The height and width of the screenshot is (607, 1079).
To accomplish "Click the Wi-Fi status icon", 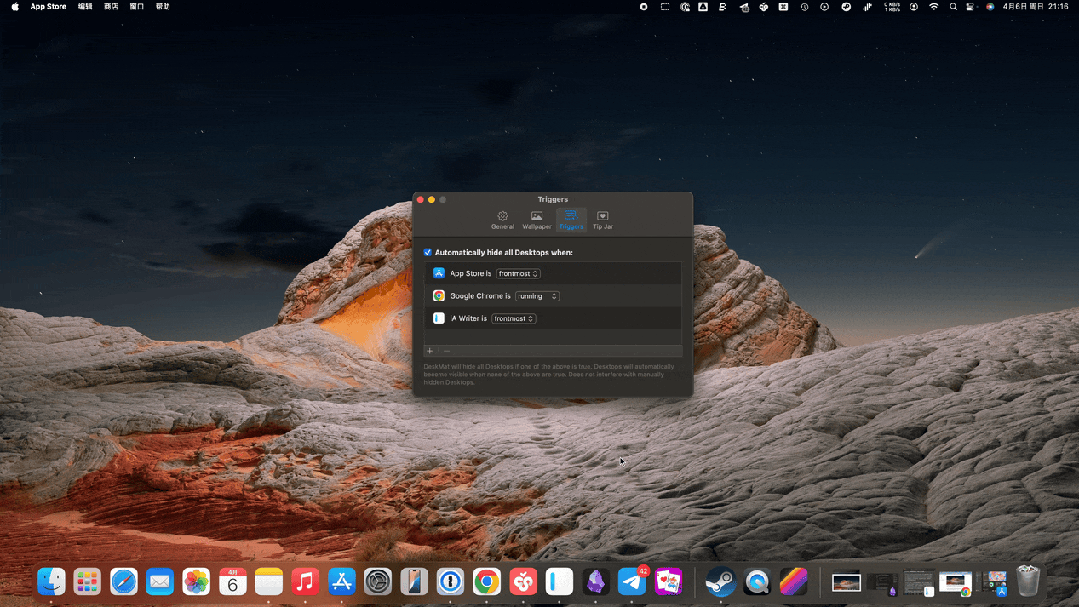I will [934, 7].
